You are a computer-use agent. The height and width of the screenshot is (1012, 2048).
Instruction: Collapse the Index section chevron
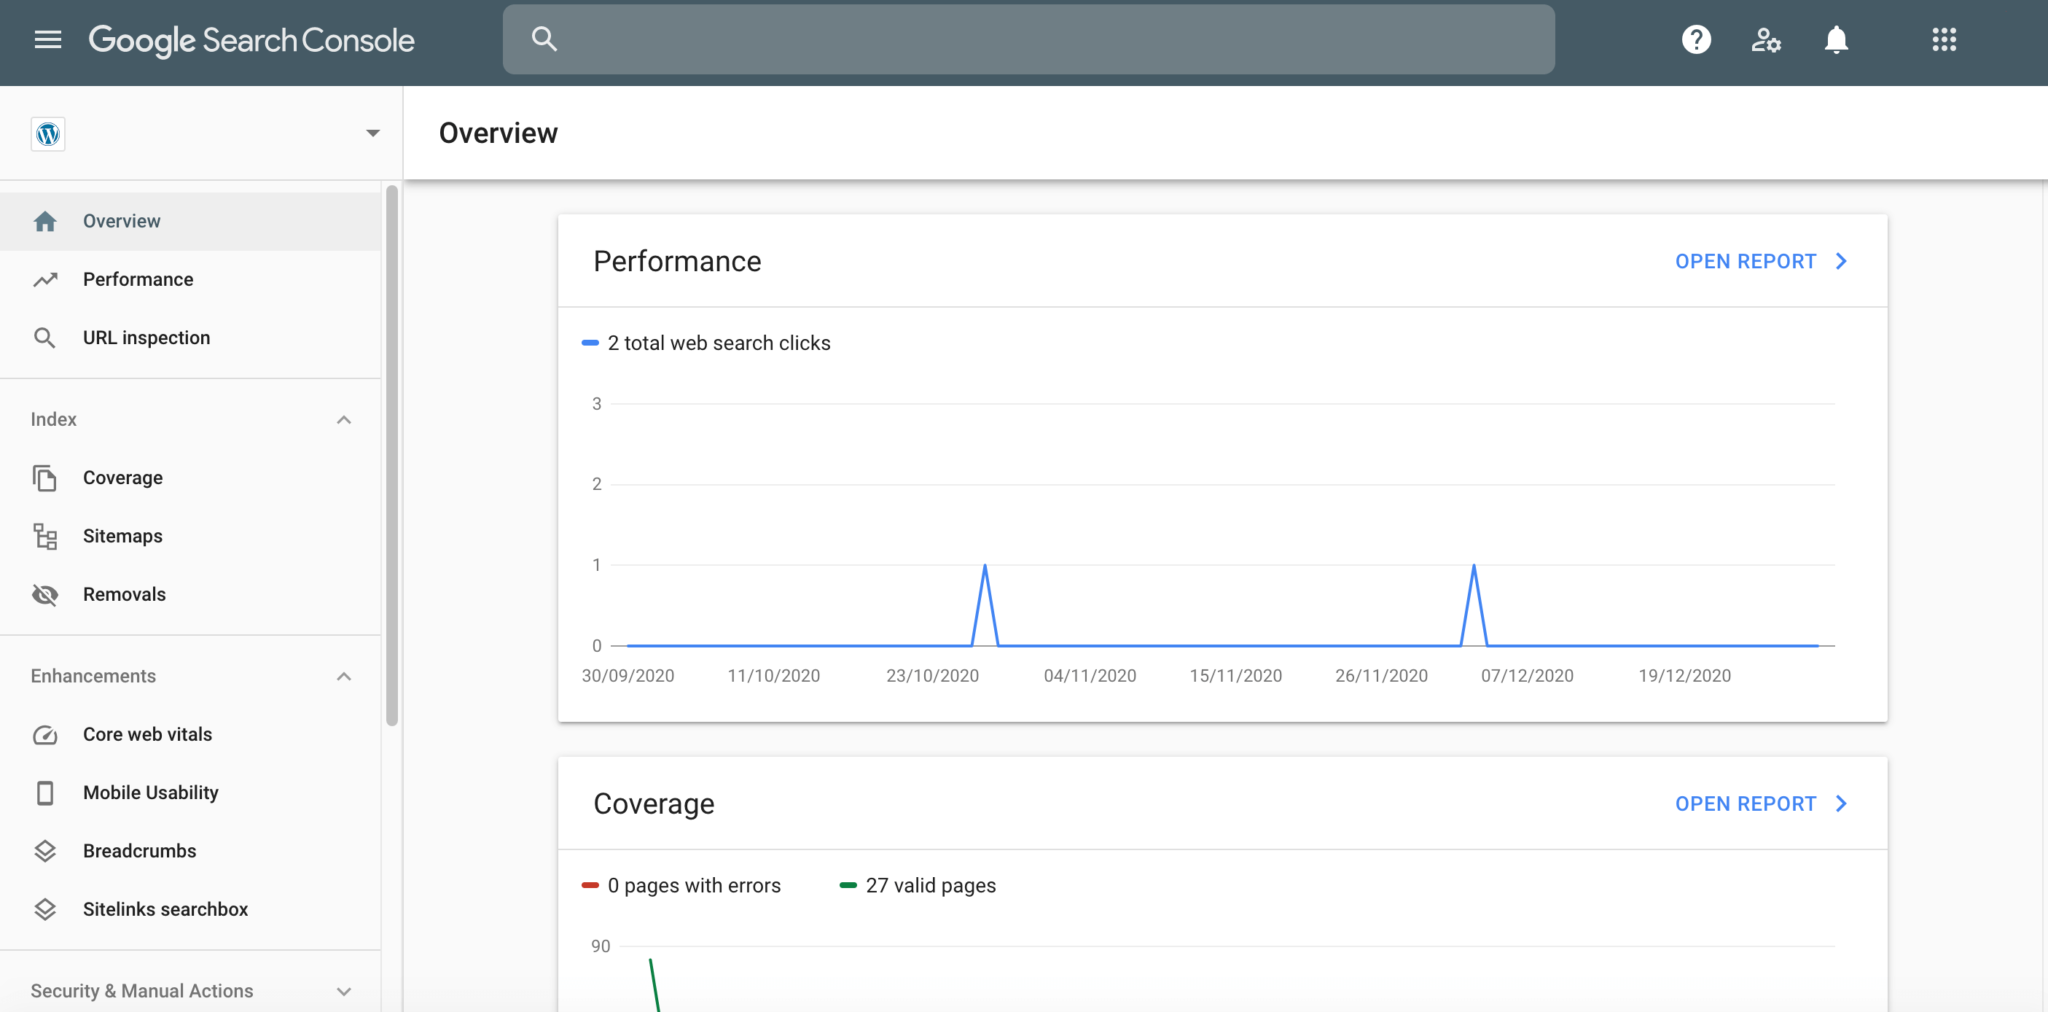tap(344, 420)
